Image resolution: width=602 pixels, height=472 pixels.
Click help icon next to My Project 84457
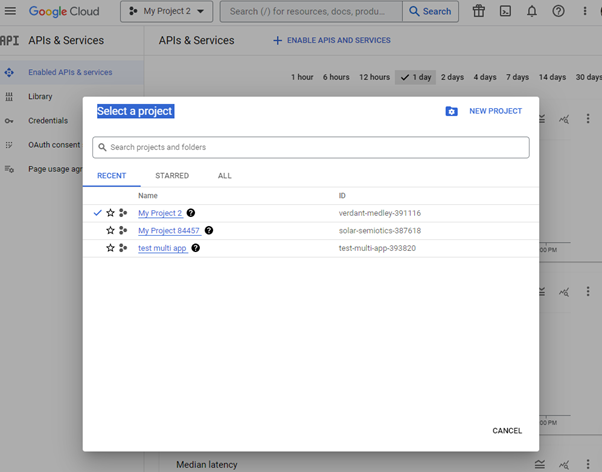209,230
